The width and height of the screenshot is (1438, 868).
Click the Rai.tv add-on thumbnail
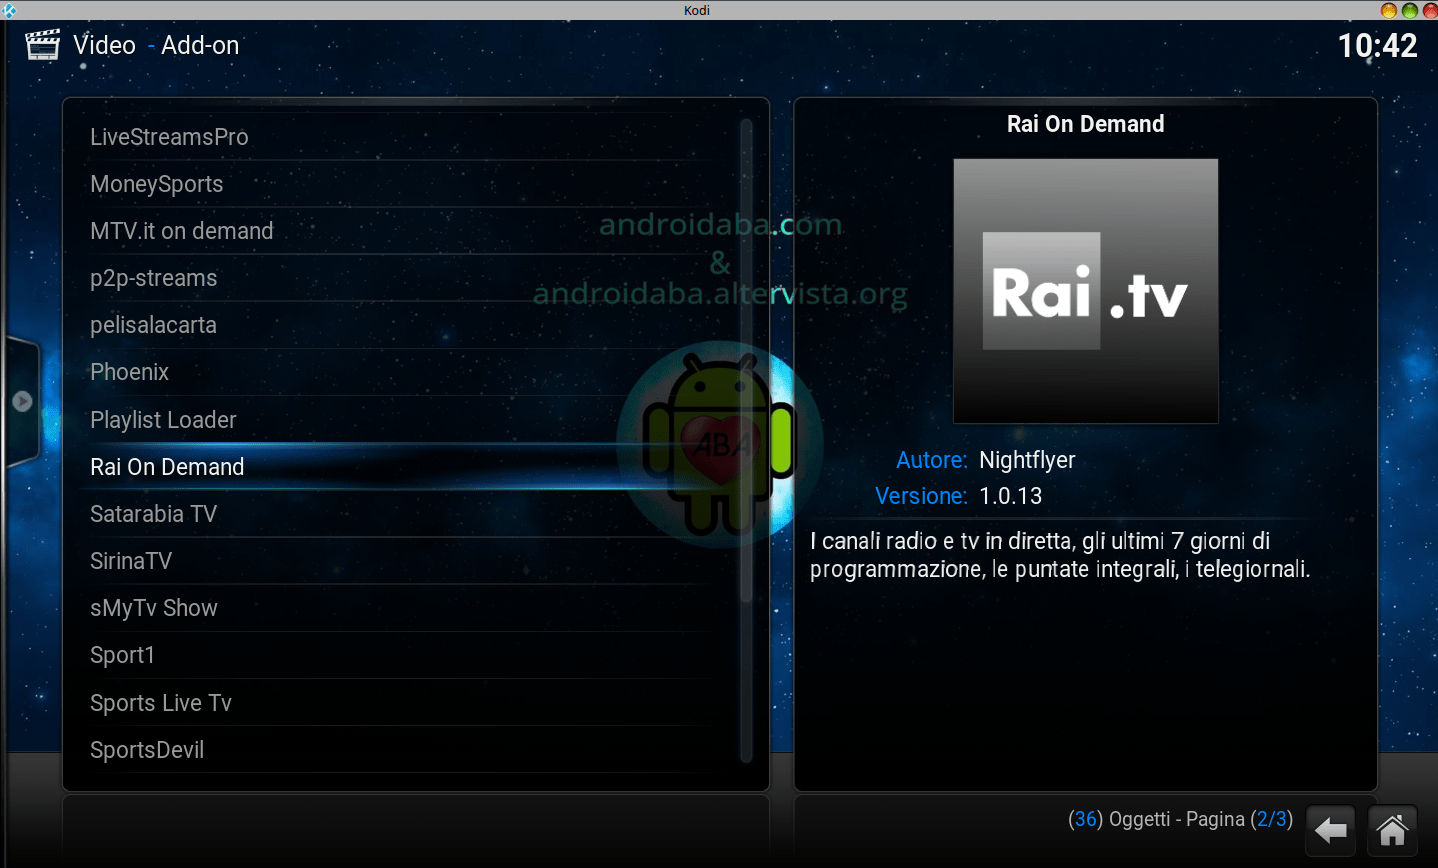tap(1086, 291)
